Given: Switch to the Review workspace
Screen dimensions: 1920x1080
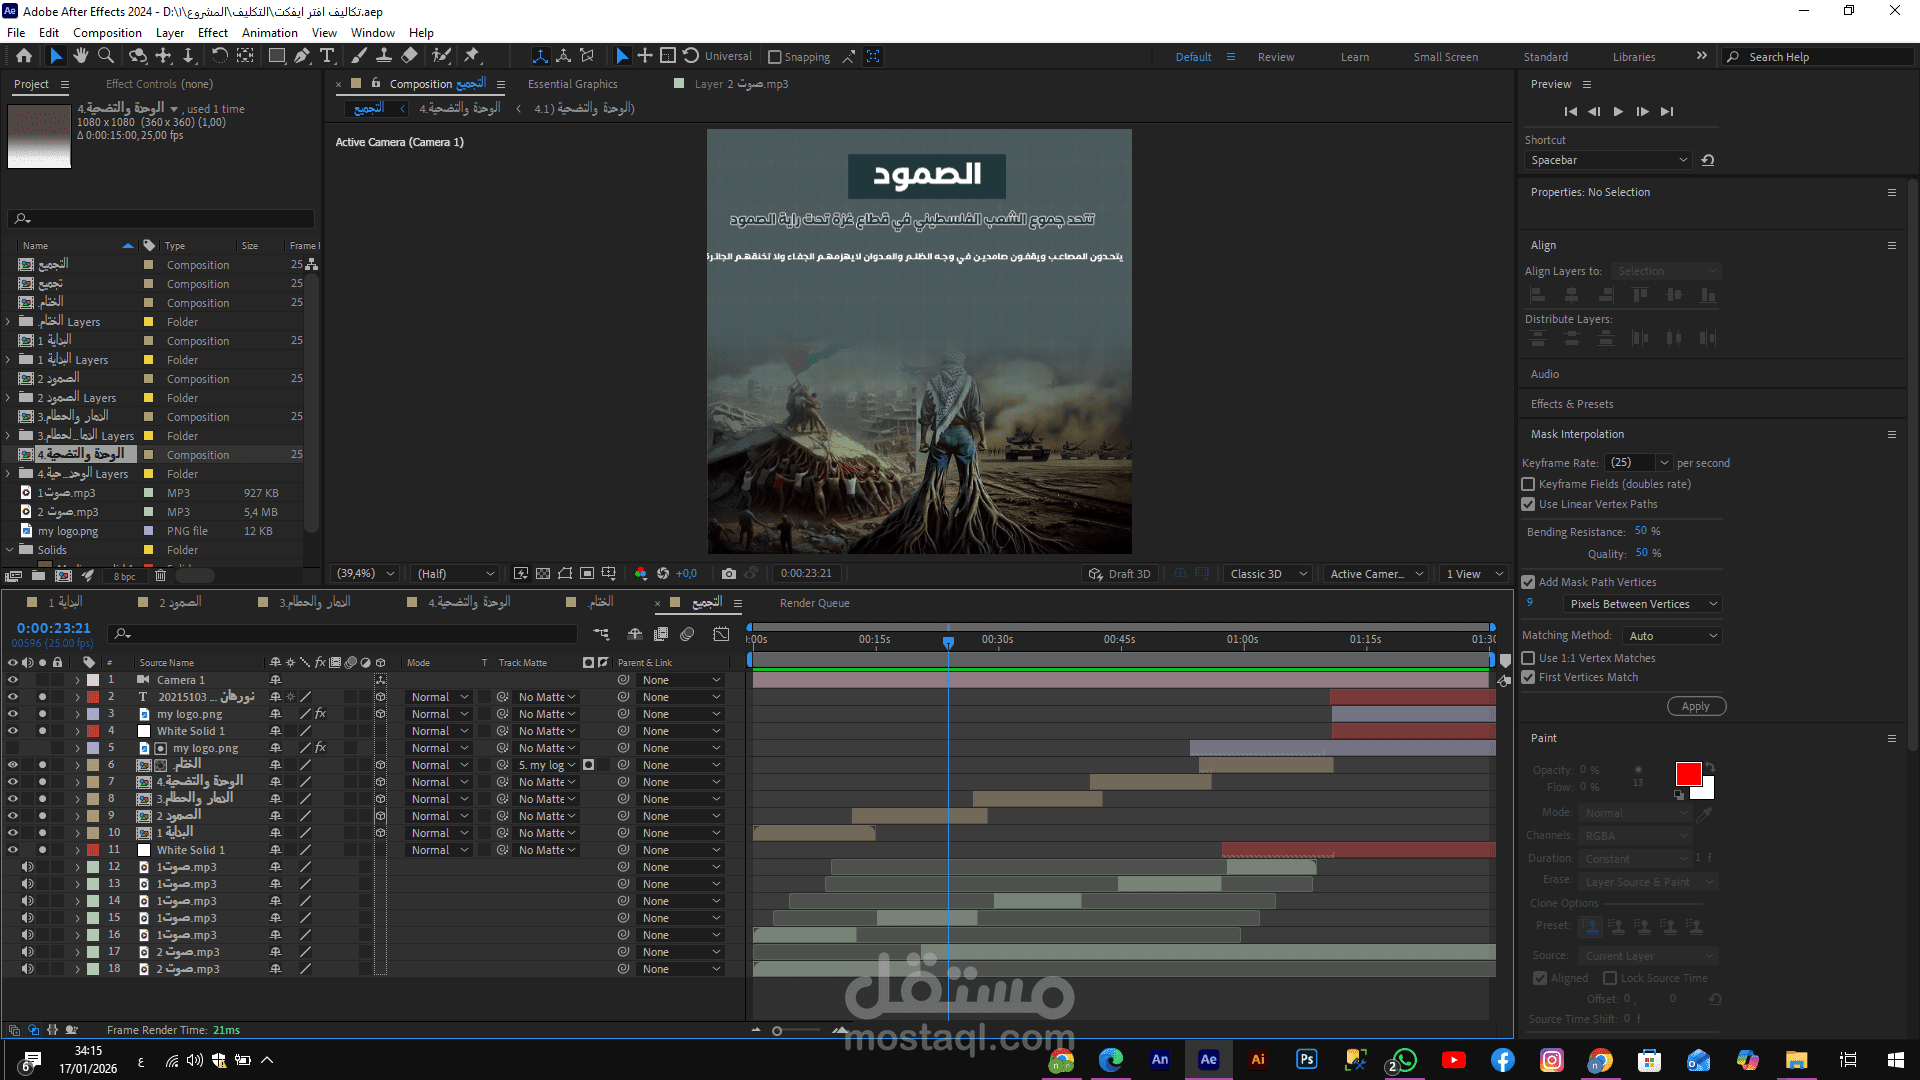Looking at the screenshot, I should pyautogui.click(x=1275, y=57).
